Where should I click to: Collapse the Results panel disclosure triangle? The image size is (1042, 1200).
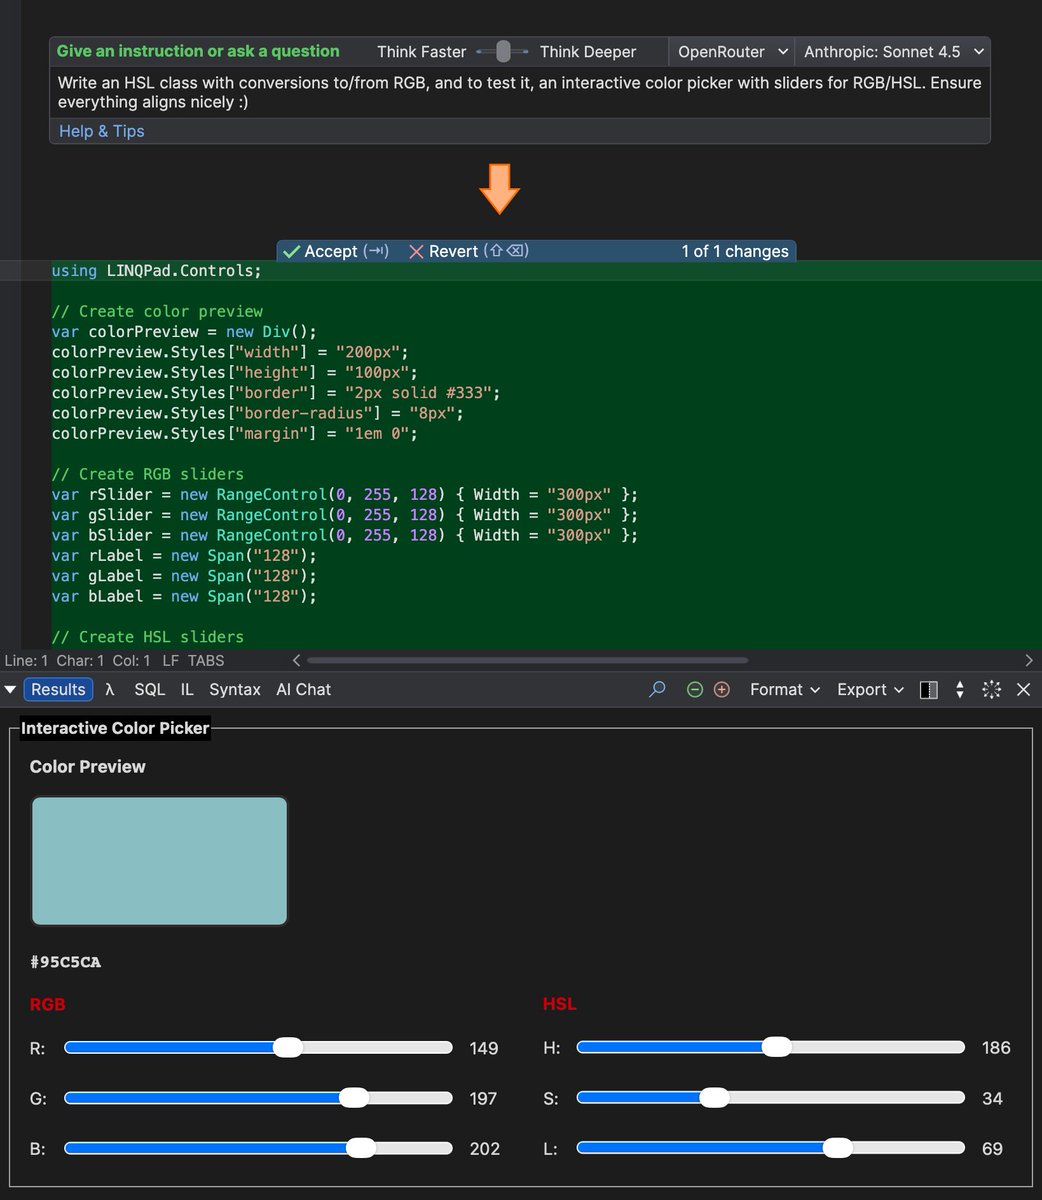click(10, 689)
